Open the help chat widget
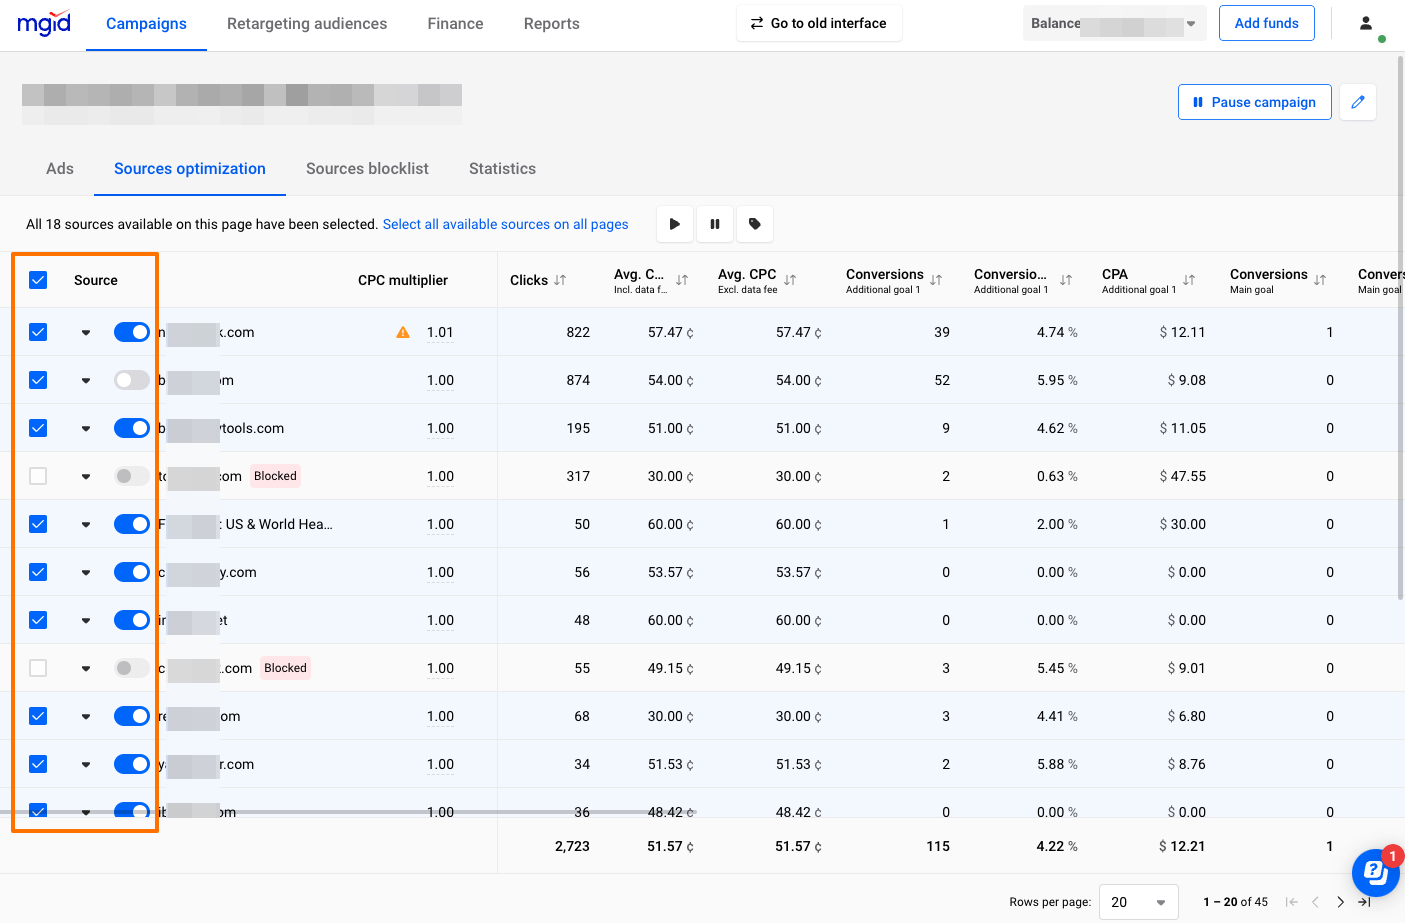The image size is (1405, 923). (x=1376, y=873)
